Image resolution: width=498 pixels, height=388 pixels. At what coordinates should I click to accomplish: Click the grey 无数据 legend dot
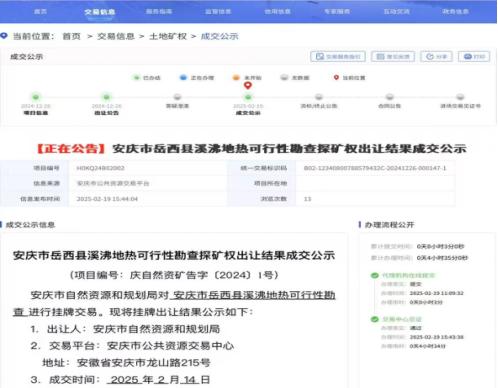[x=284, y=78]
